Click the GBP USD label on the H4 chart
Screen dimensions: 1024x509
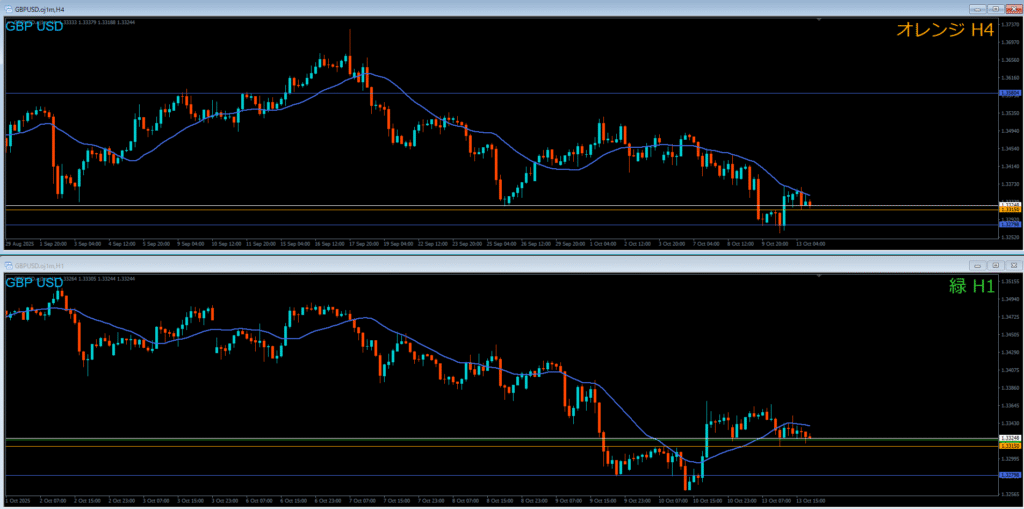35,26
